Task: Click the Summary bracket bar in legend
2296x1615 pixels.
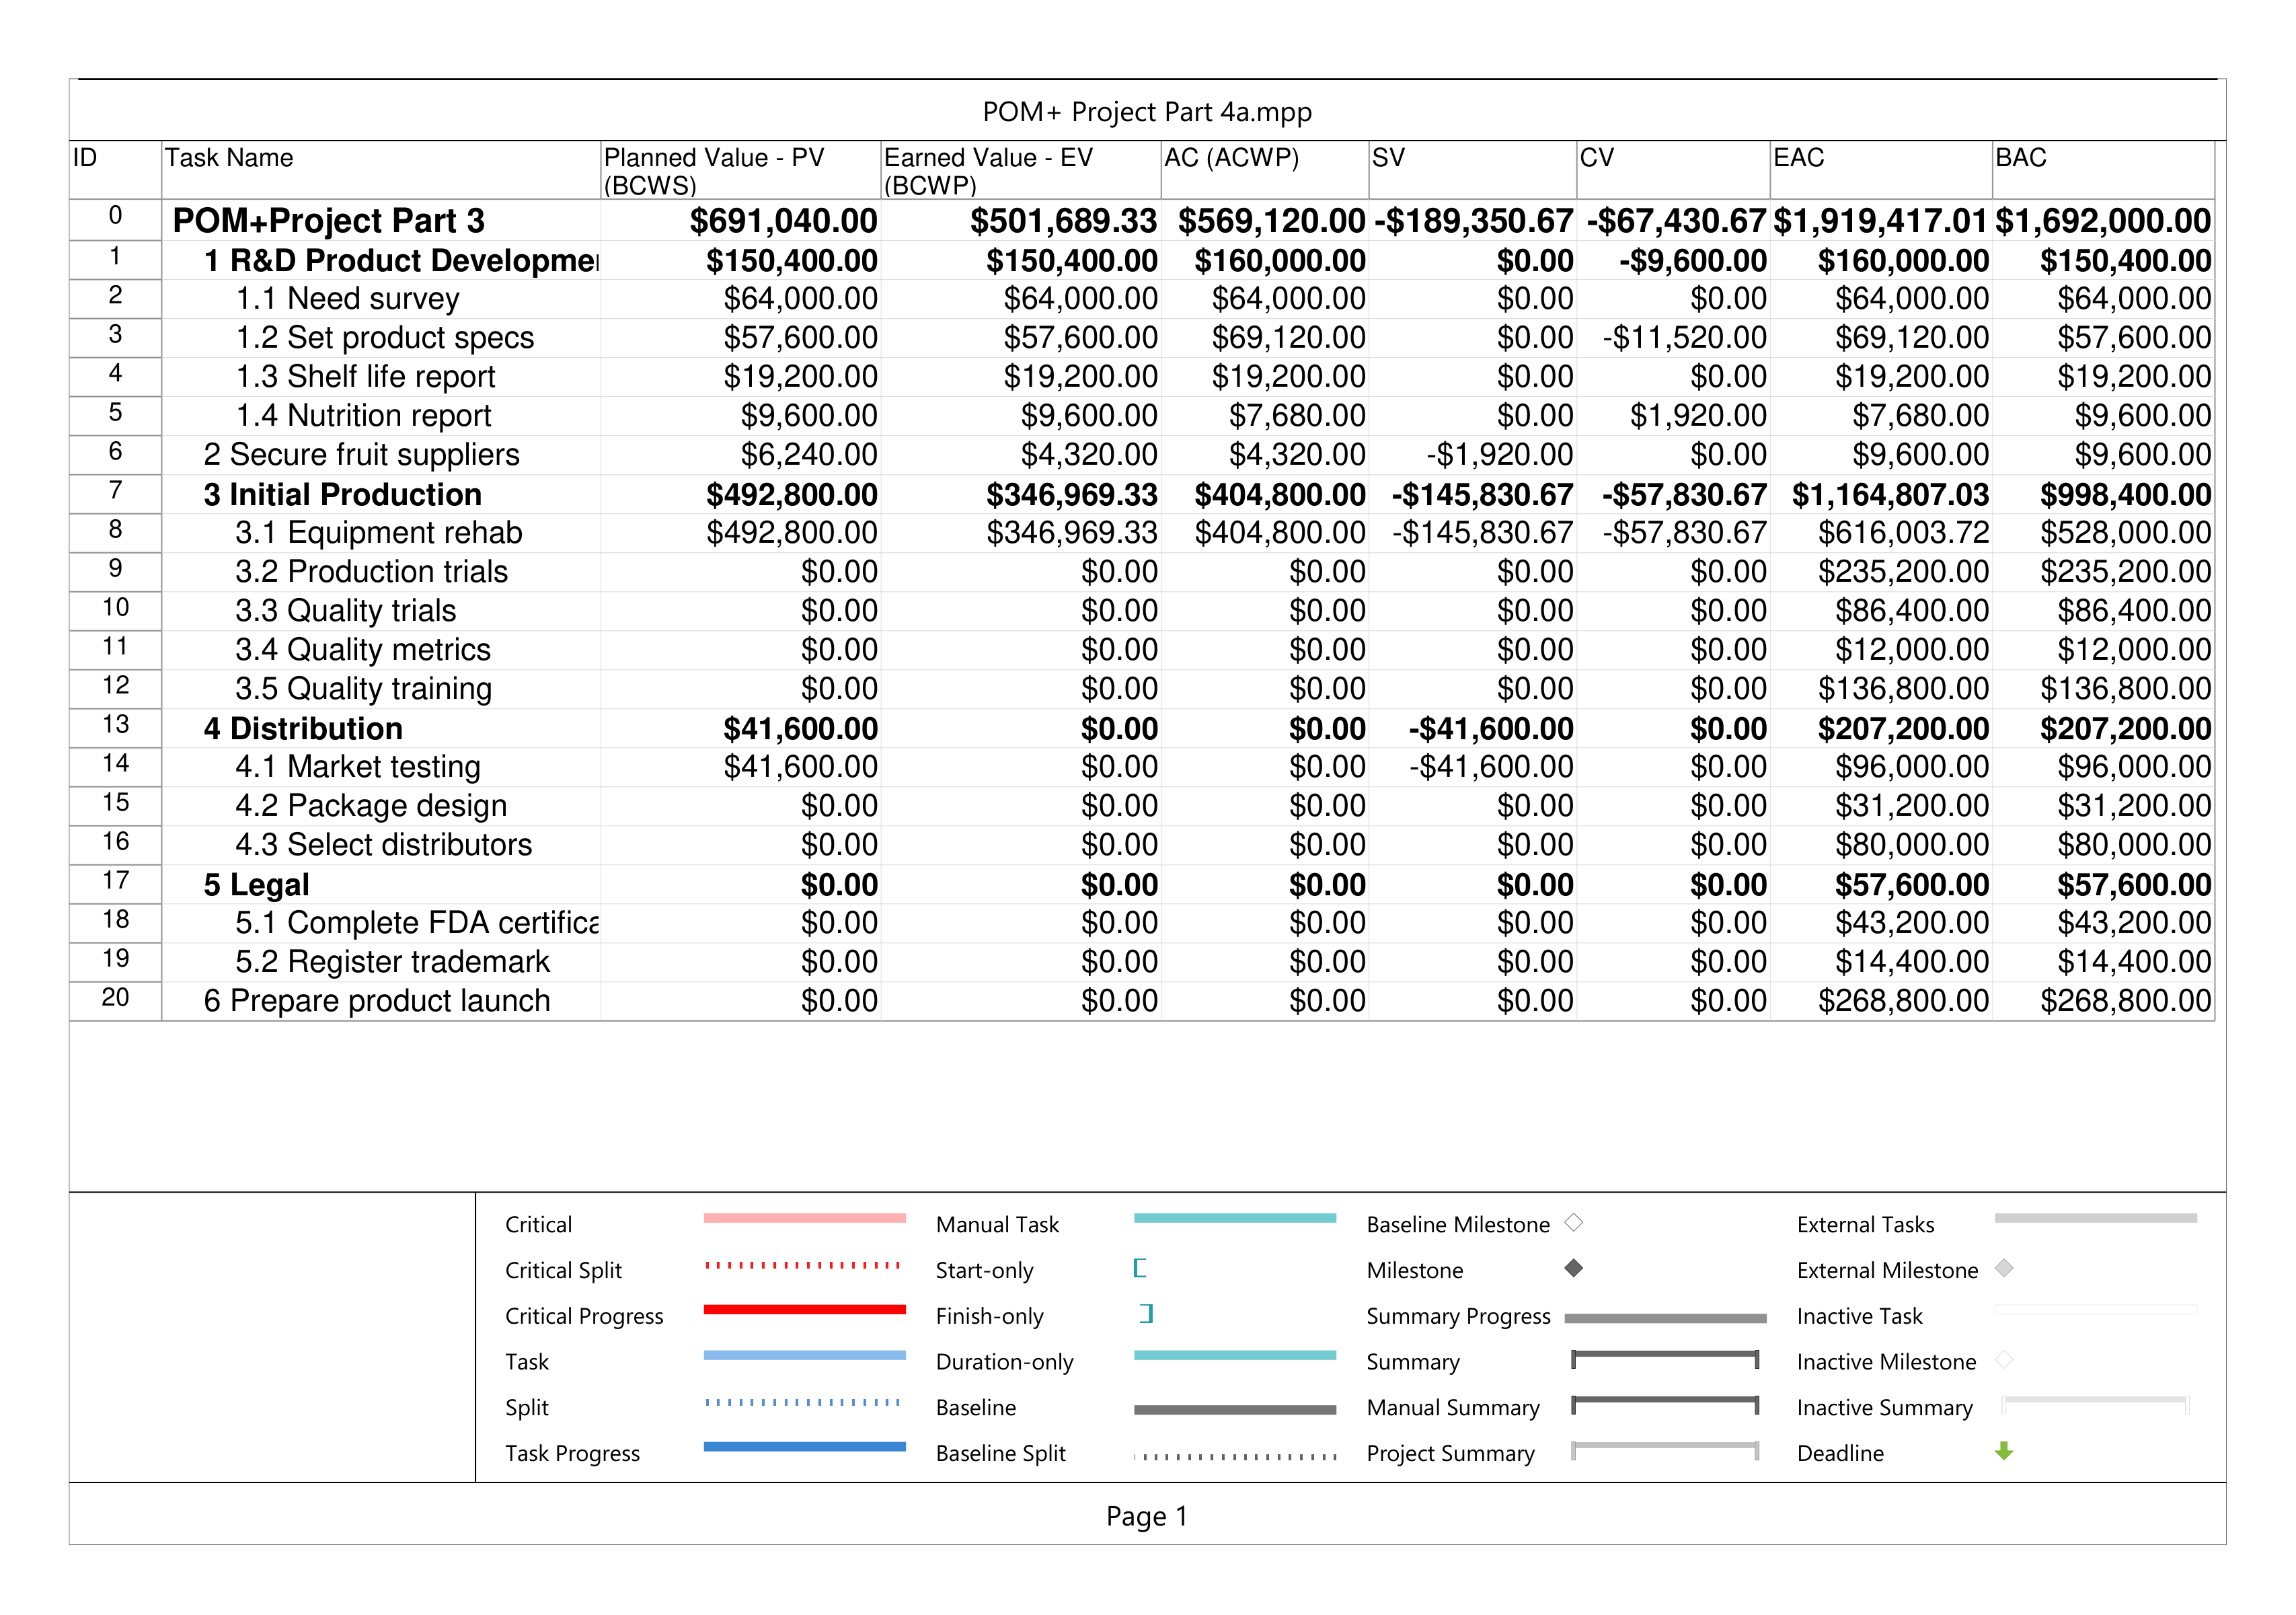Action: [x=1665, y=1358]
